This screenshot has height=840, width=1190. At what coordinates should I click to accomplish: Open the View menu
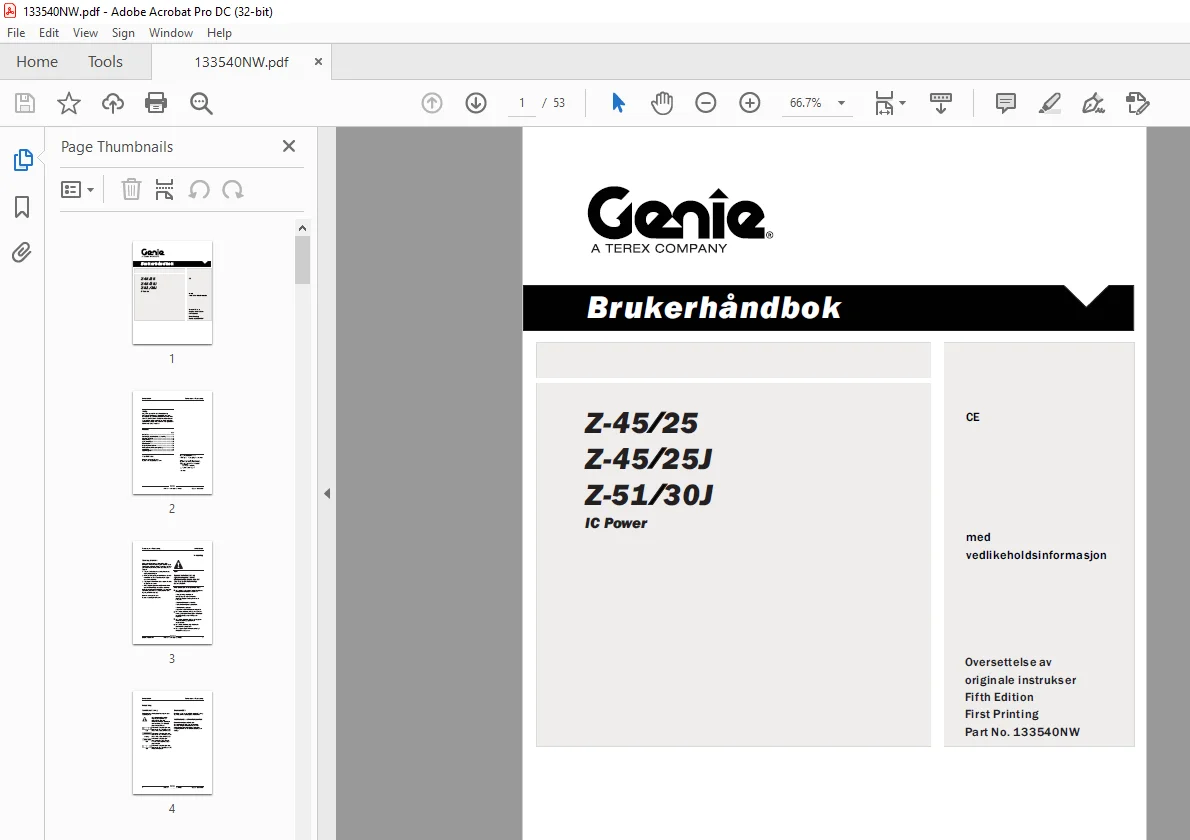click(x=85, y=33)
